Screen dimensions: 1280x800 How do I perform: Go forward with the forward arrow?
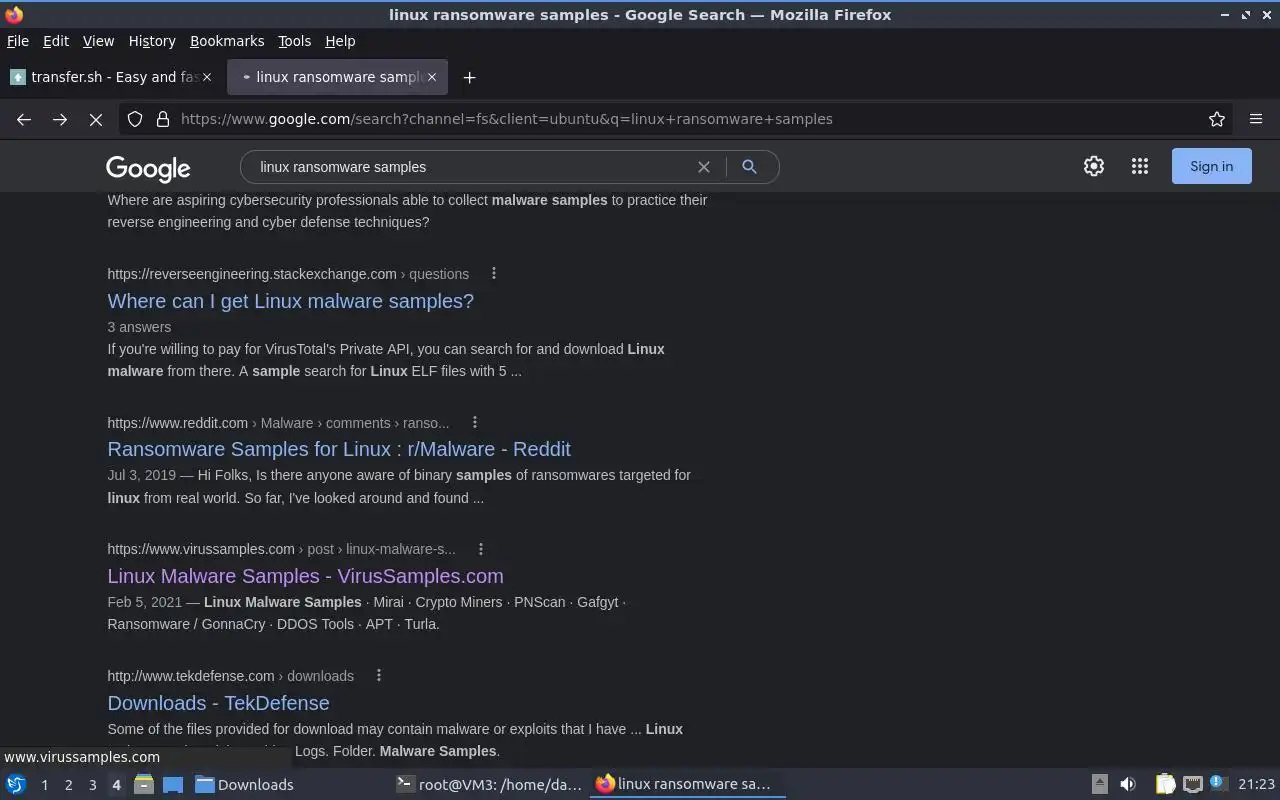click(x=60, y=119)
